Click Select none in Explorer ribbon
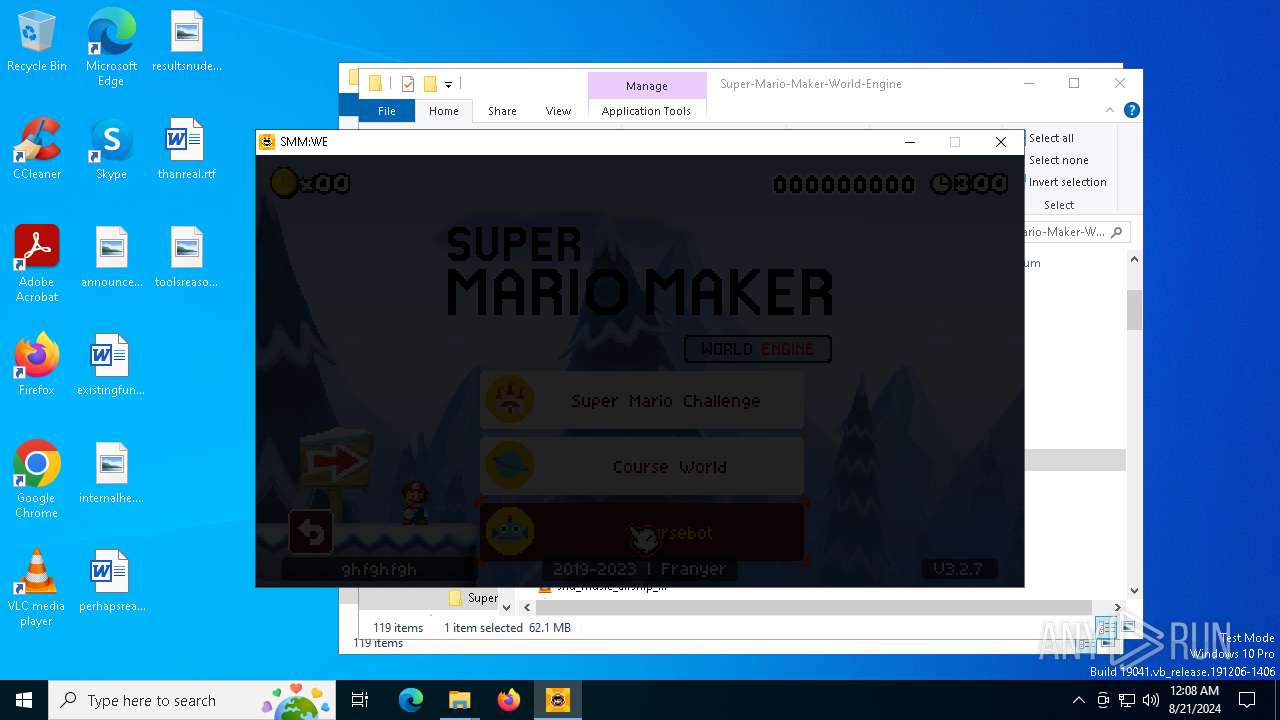Screen dimensions: 1280x720 [x=1058, y=160]
